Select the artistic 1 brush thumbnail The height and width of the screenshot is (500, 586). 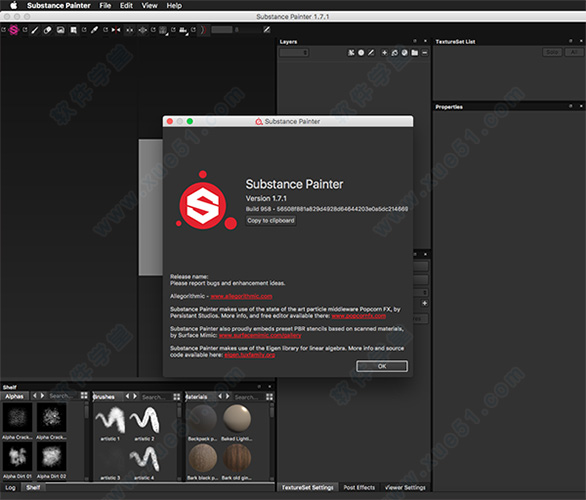110,420
